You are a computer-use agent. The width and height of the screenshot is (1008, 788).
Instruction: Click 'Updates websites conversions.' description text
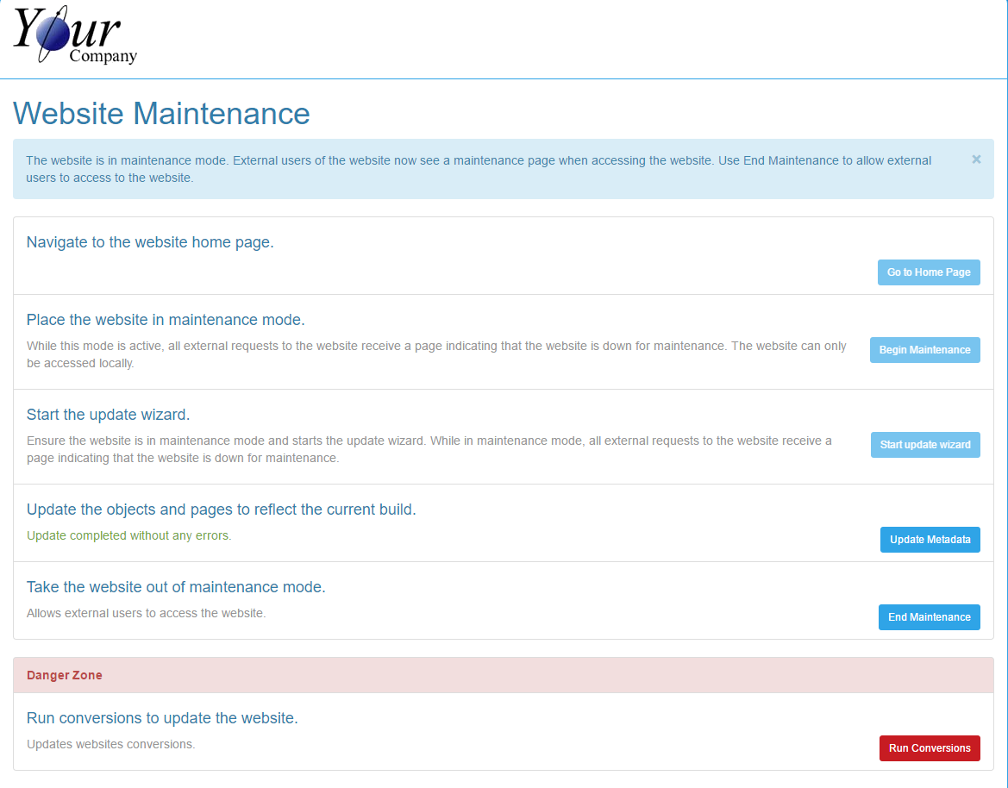[111, 744]
